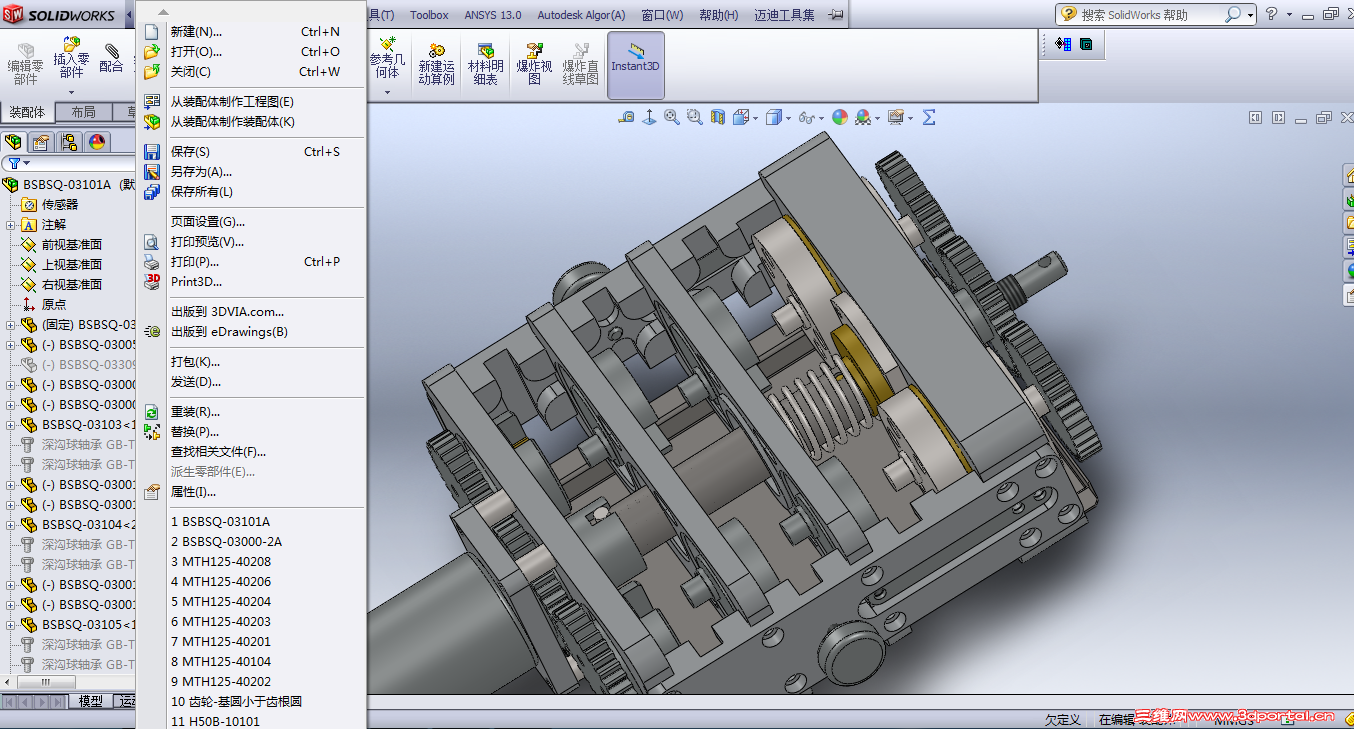
Task: Select 传感器 (Sensors) in feature tree
Action: 59,205
